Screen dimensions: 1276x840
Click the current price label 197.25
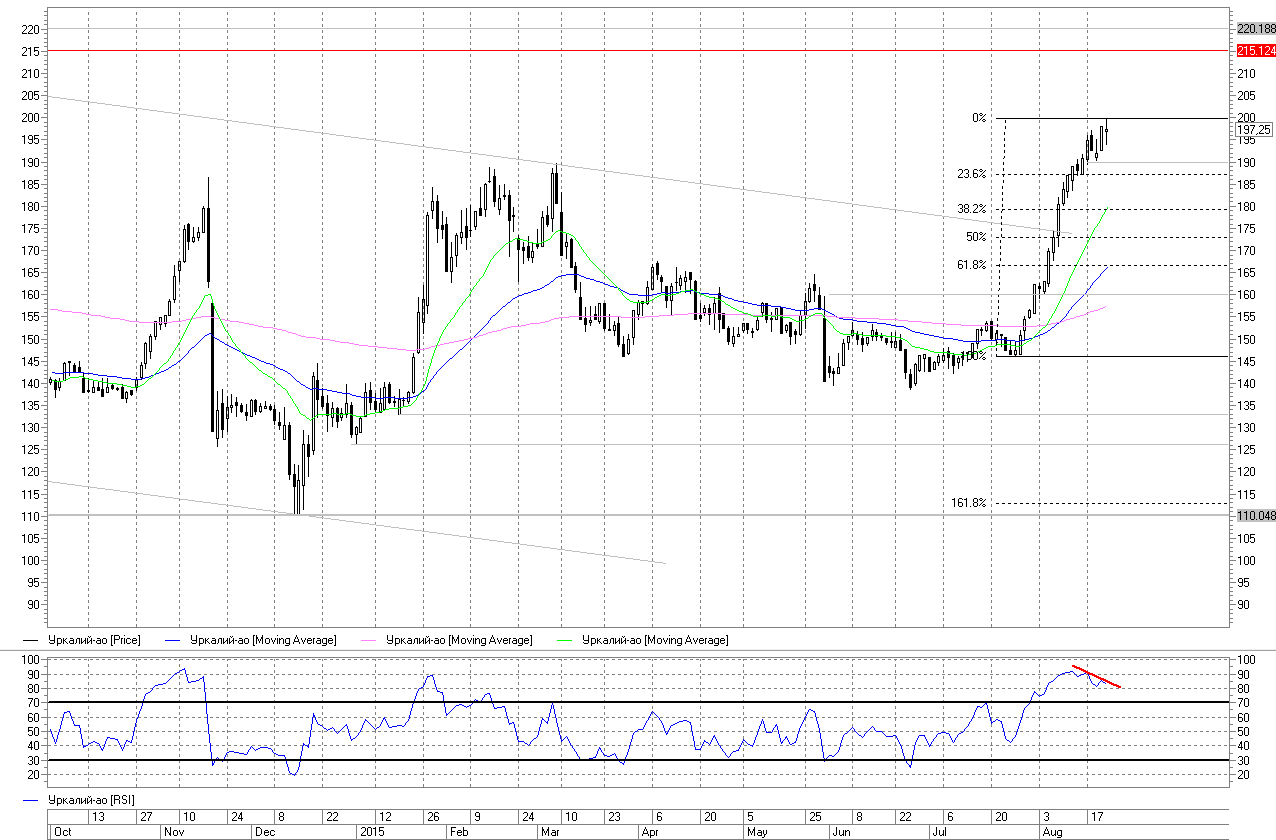[x=1254, y=129]
